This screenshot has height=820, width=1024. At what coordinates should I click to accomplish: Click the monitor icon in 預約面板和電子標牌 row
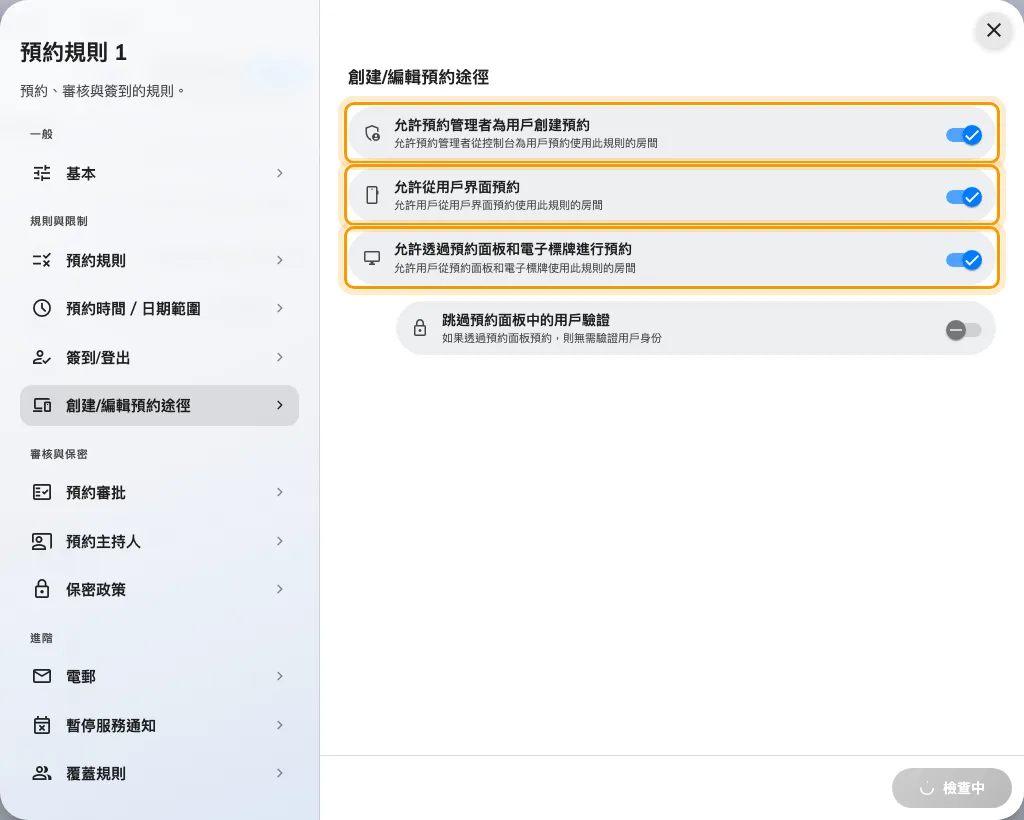point(372,258)
